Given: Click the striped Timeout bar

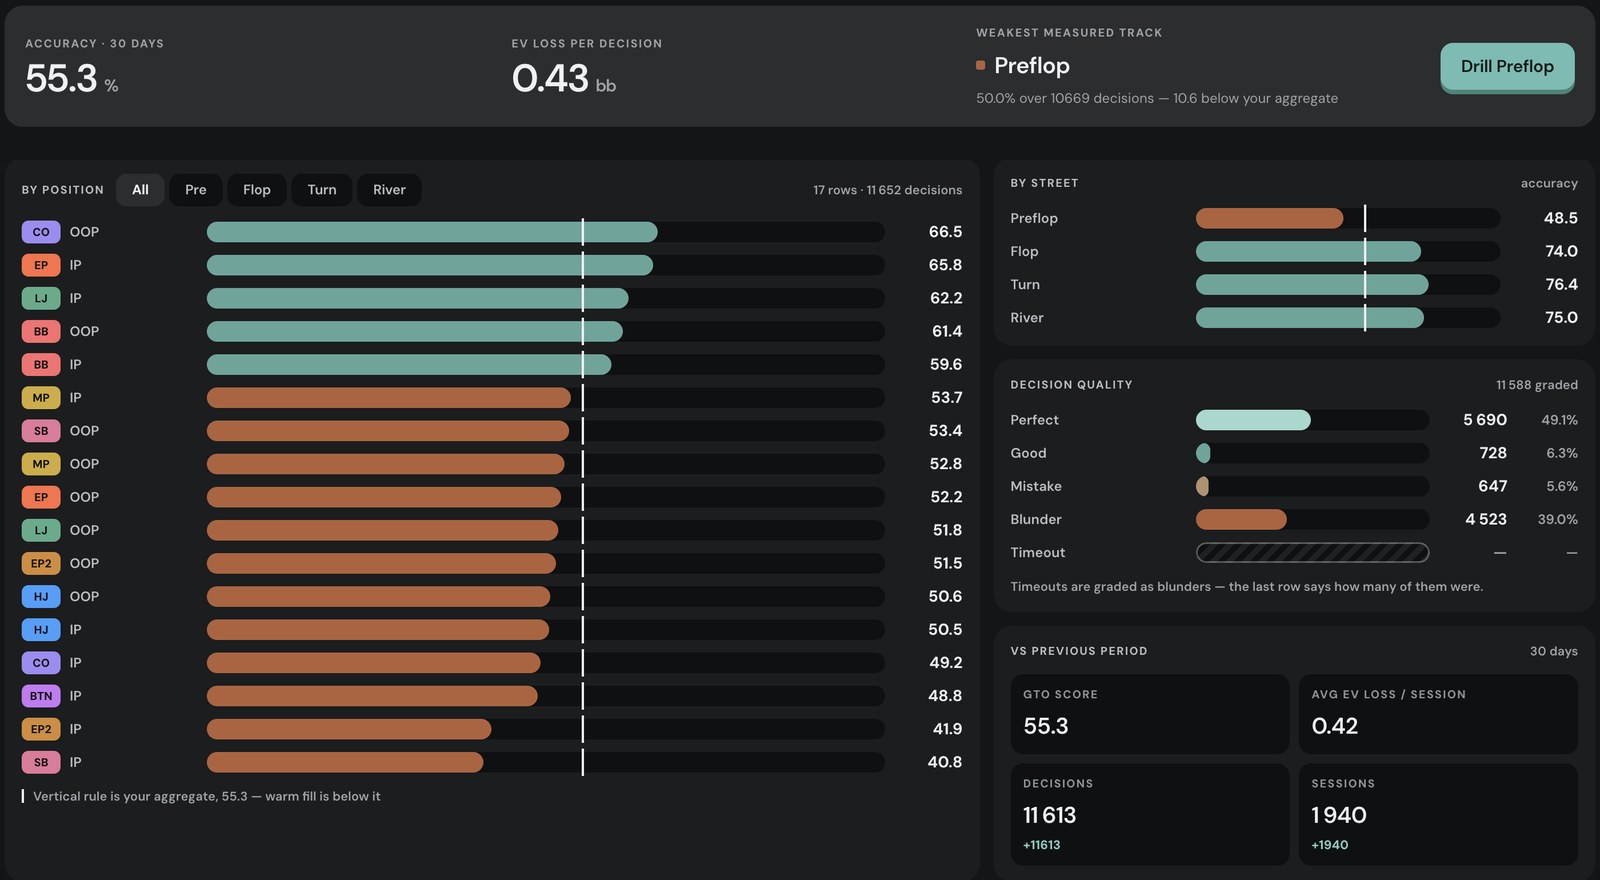Looking at the screenshot, I should 1312,552.
